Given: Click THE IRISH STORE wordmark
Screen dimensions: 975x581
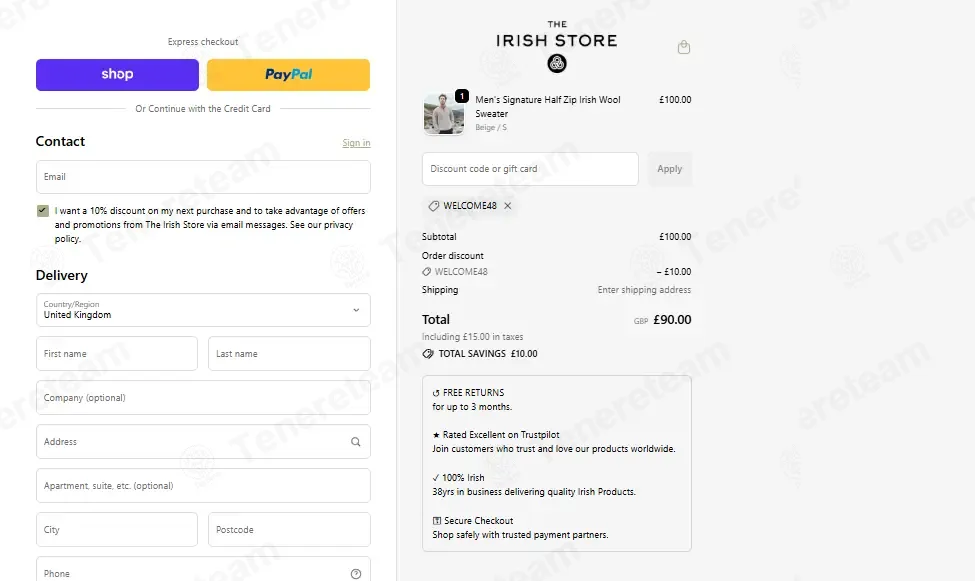Looking at the screenshot, I should [x=557, y=36].
